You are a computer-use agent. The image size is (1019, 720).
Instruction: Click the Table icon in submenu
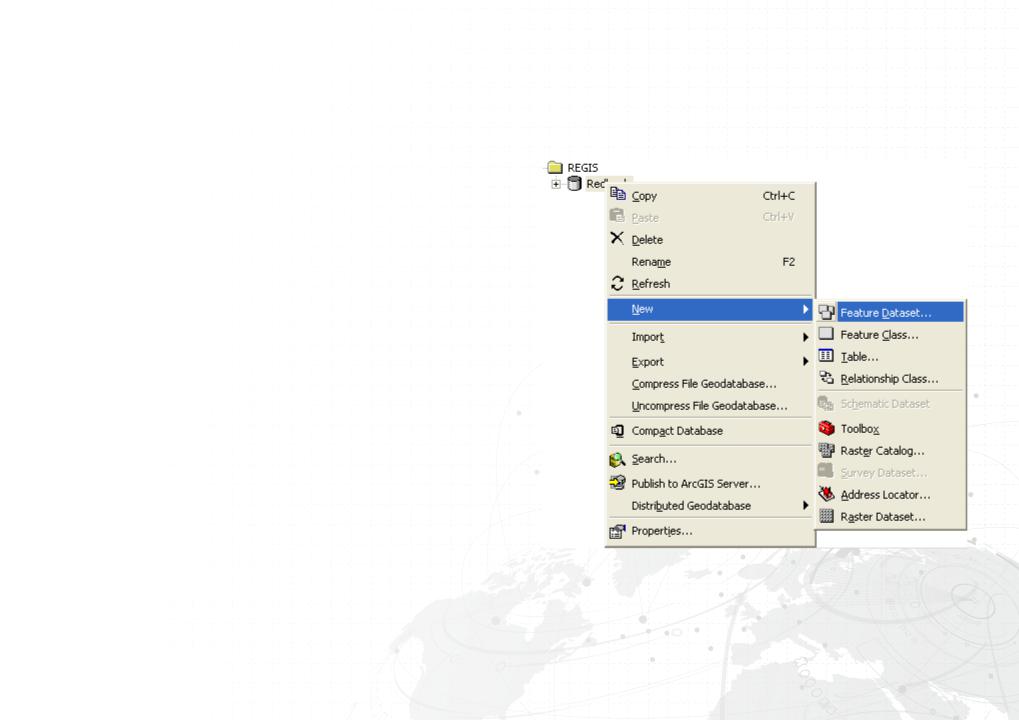pyautogui.click(x=826, y=356)
